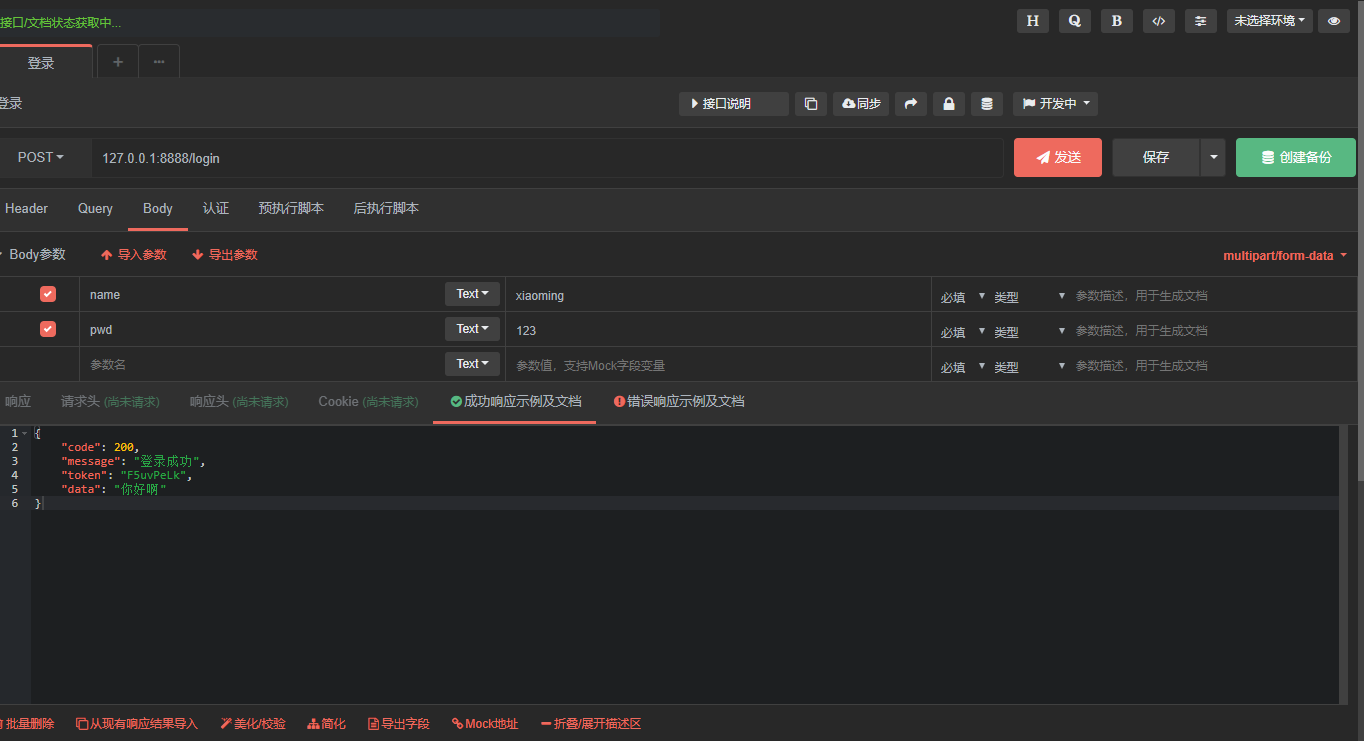Click the 同步 sync button
Screen dimensions: 1364x741
coord(861,103)
